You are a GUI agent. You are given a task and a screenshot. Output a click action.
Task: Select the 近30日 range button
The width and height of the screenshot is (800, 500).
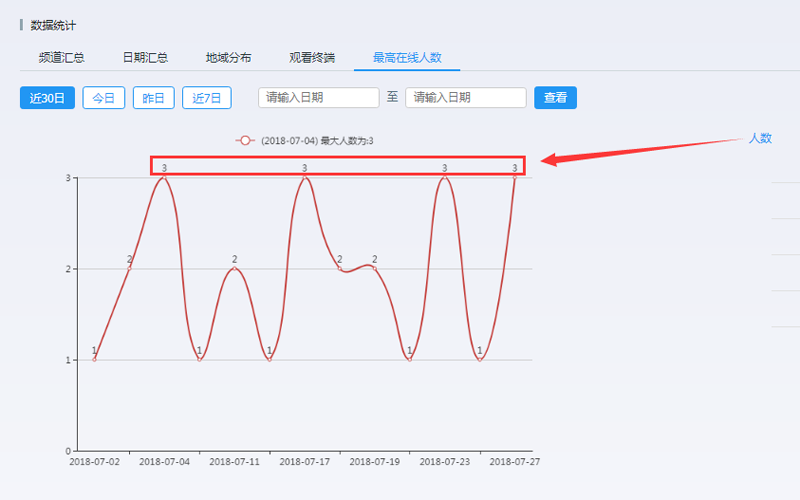point(47,98)
